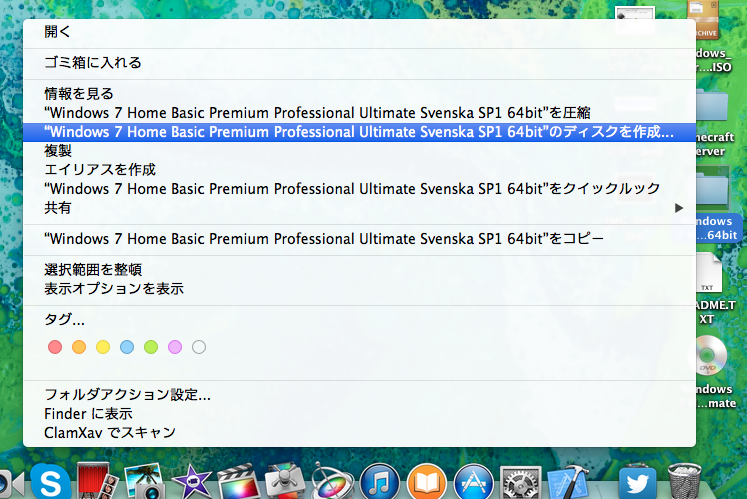Select the highlighted Windows 64bit folder icon

pos(713,188)
